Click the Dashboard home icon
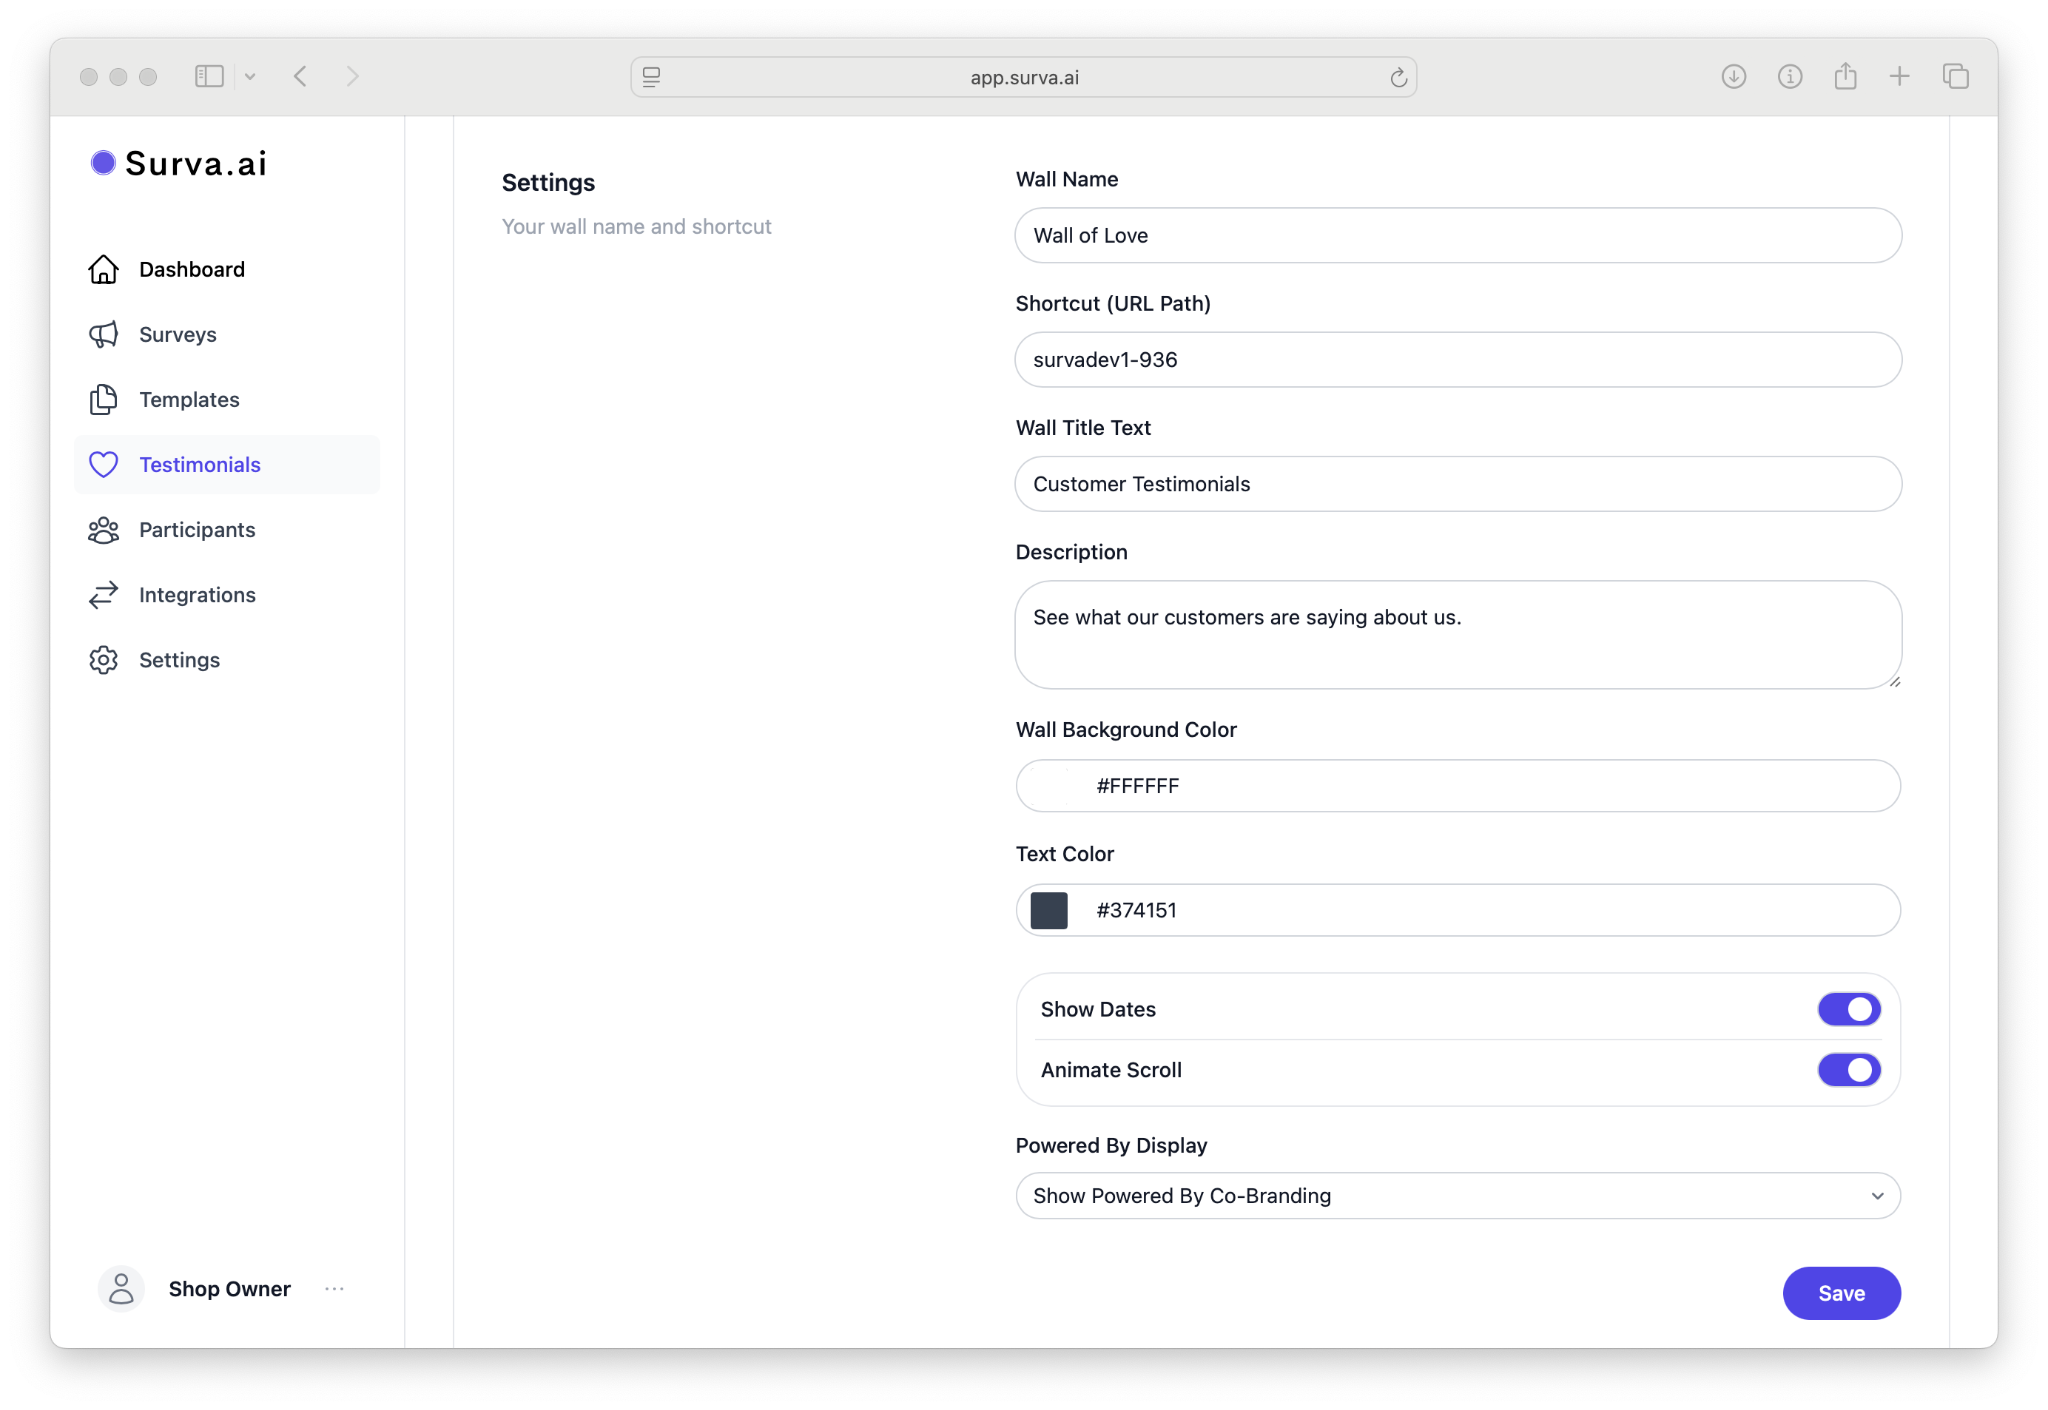Image resolution: width=2048 pixels, height=1410 pixels. [x=103, y=269]
